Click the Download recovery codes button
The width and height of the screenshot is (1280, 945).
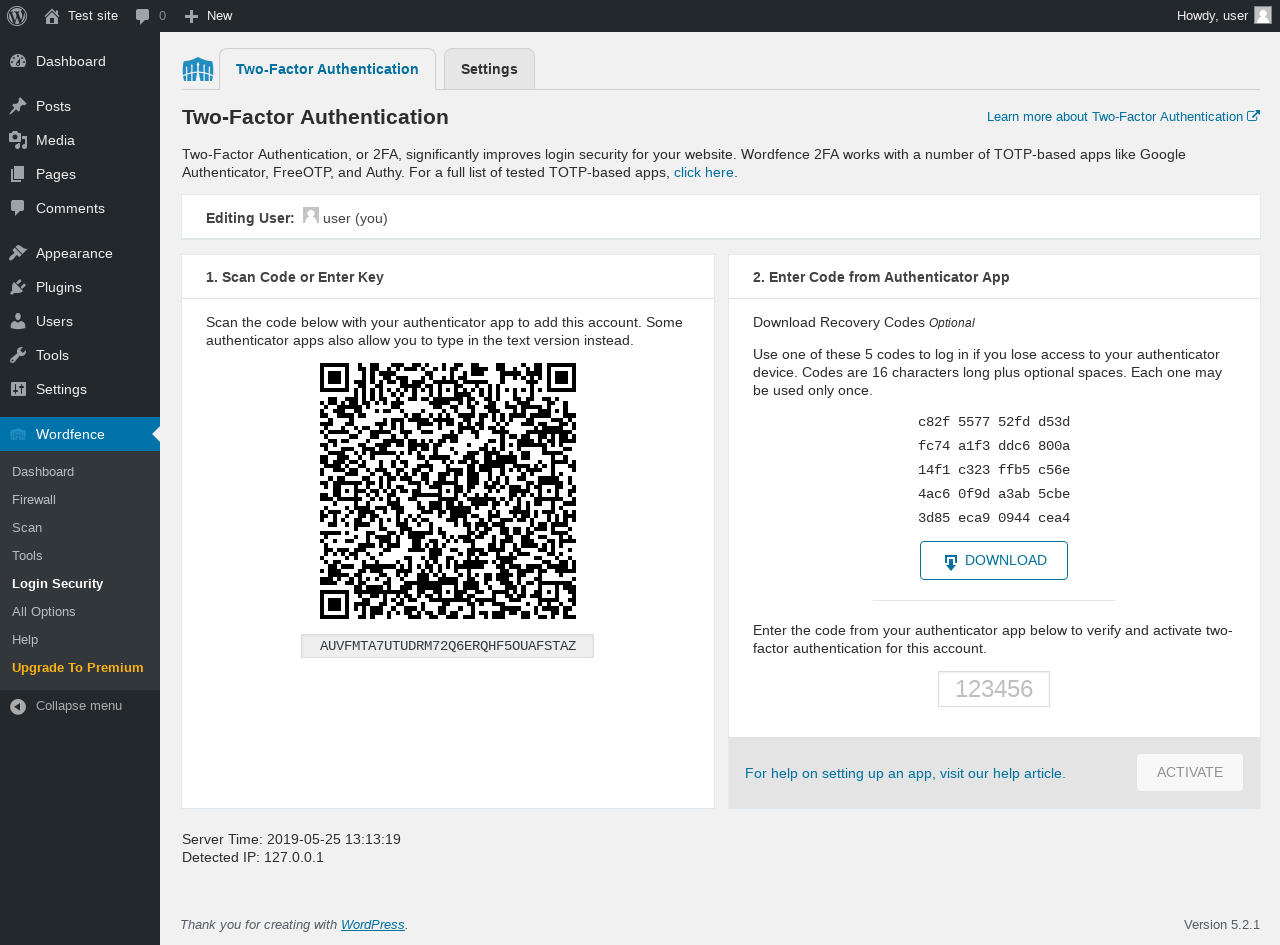coord(994,560)
